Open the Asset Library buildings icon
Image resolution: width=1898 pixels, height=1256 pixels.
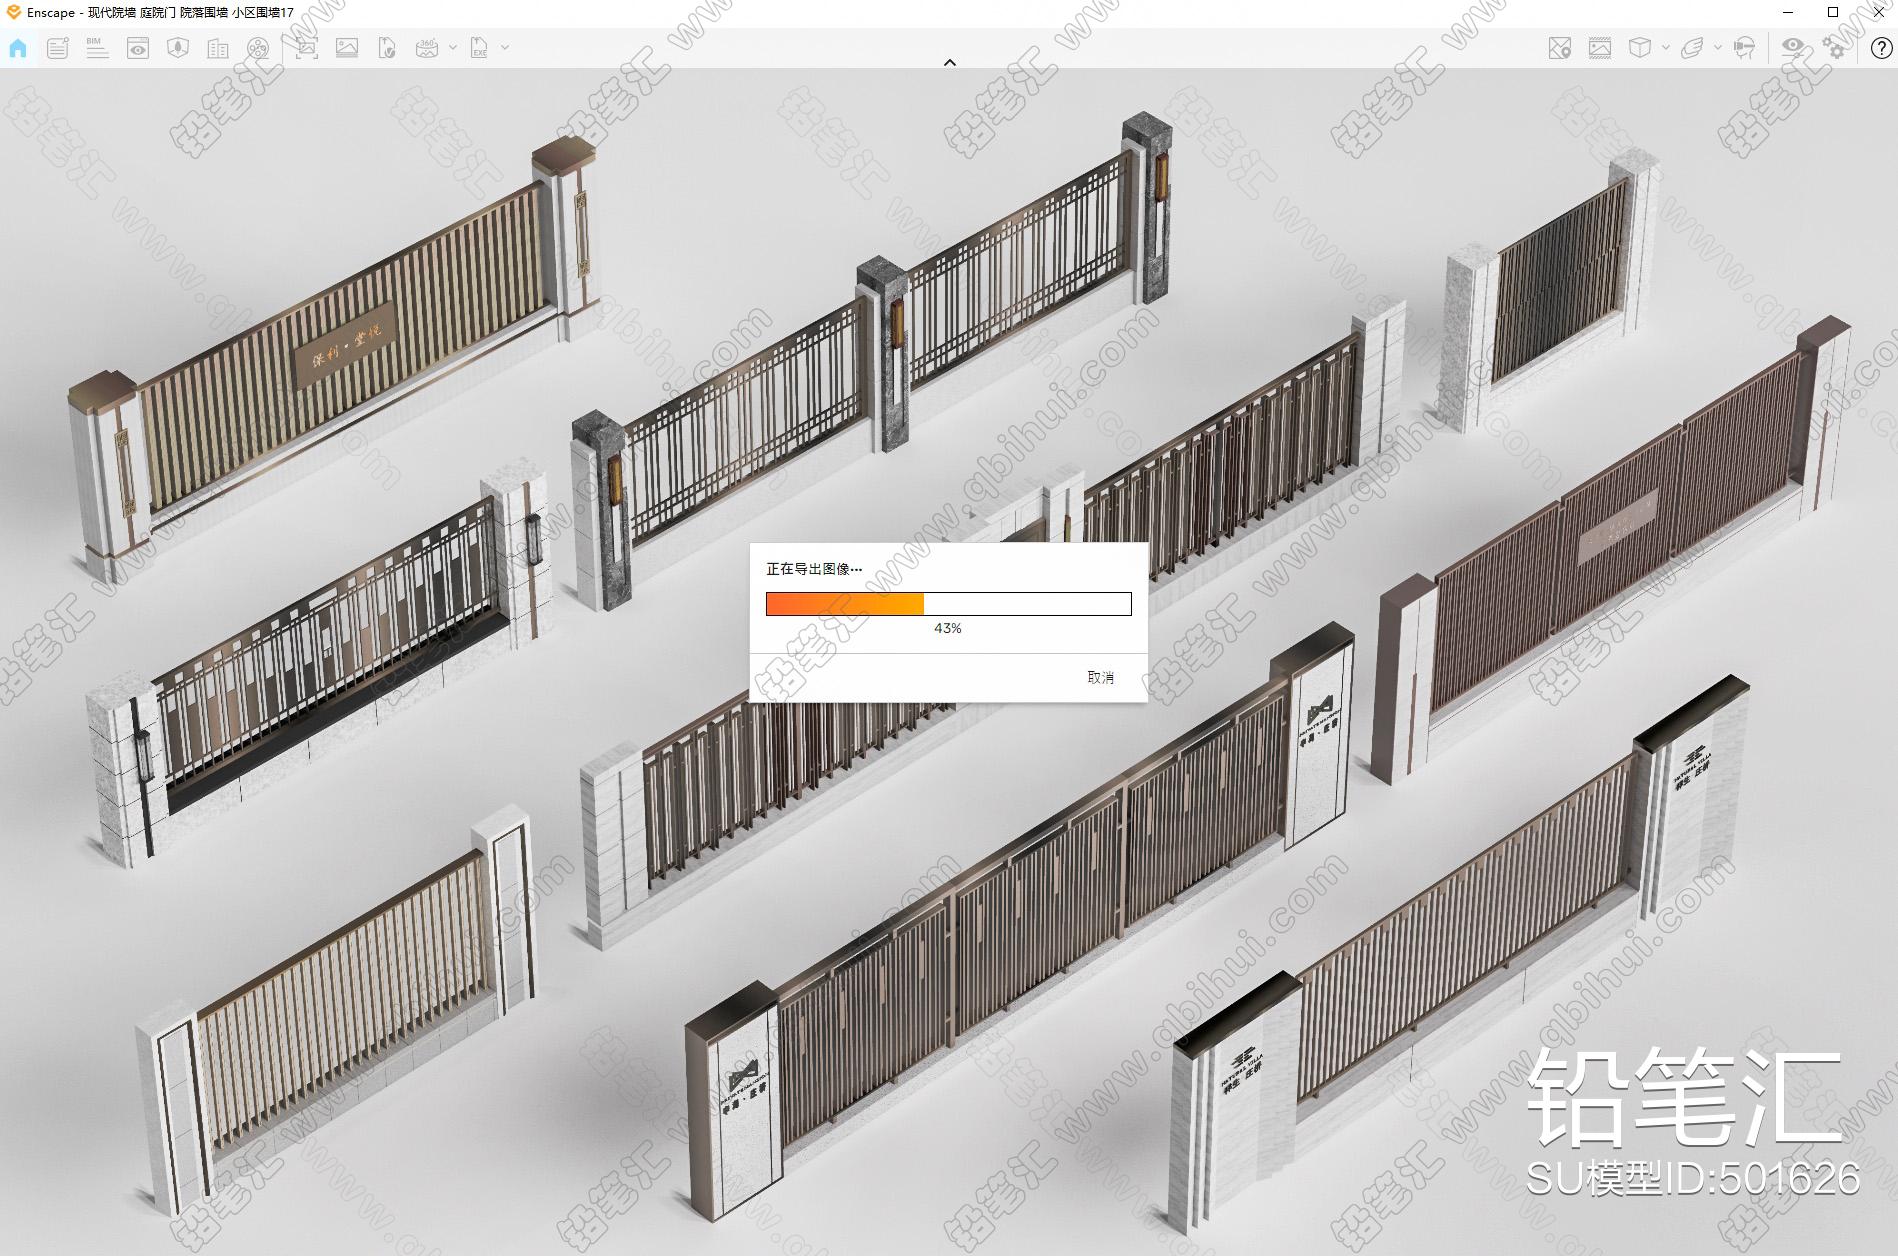click(x=218, y=48)
